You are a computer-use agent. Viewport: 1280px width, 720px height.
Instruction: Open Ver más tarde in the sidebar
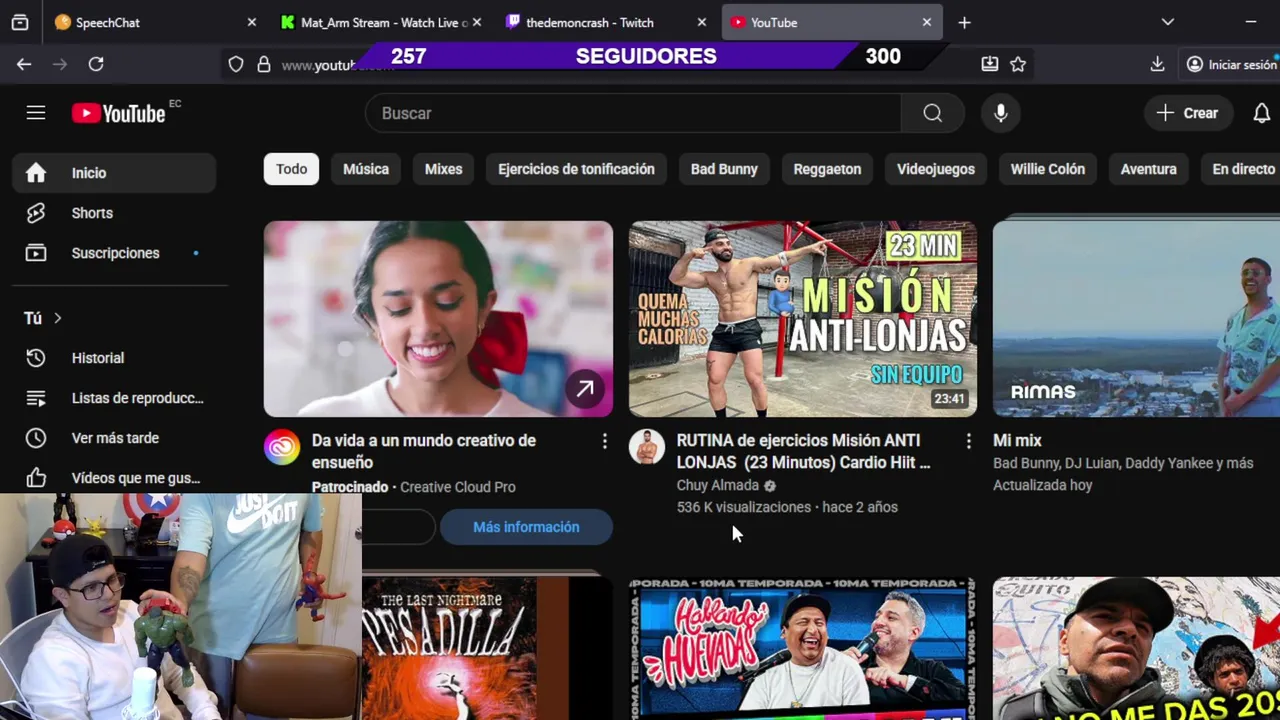[x=114, y=438]
